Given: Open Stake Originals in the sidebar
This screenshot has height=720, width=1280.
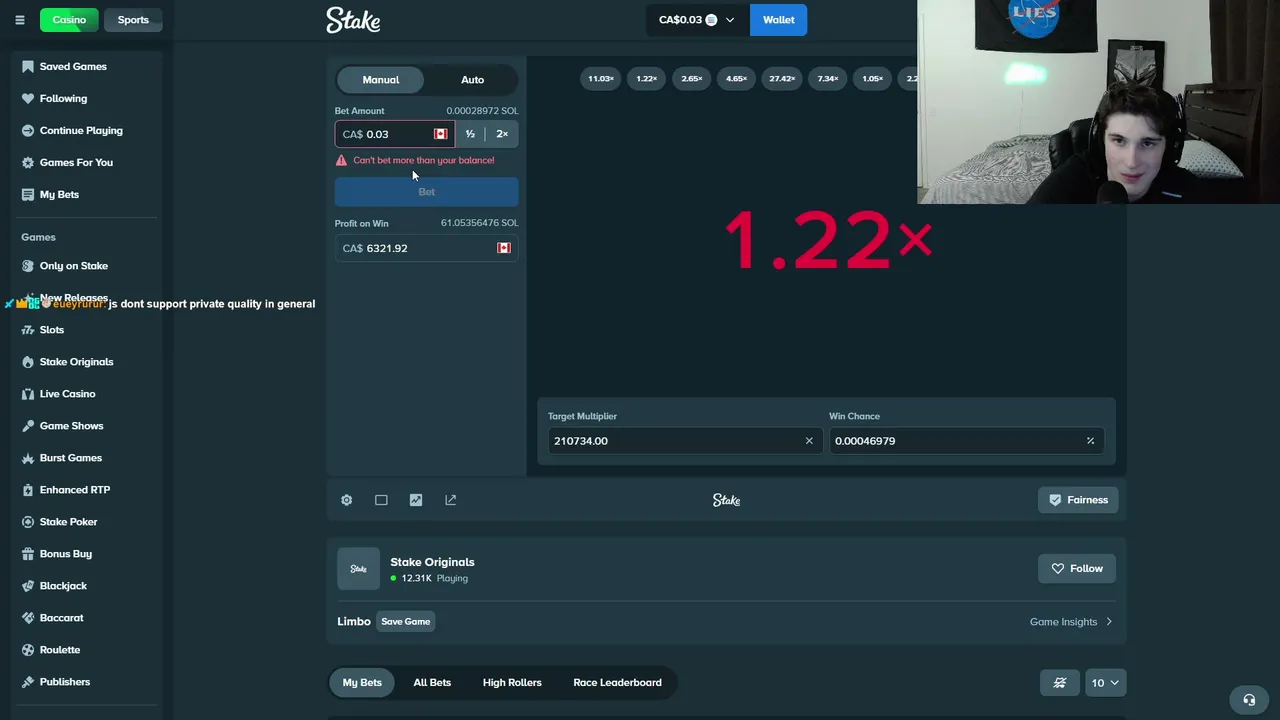Looking at the screenshot, I should 76,362.
